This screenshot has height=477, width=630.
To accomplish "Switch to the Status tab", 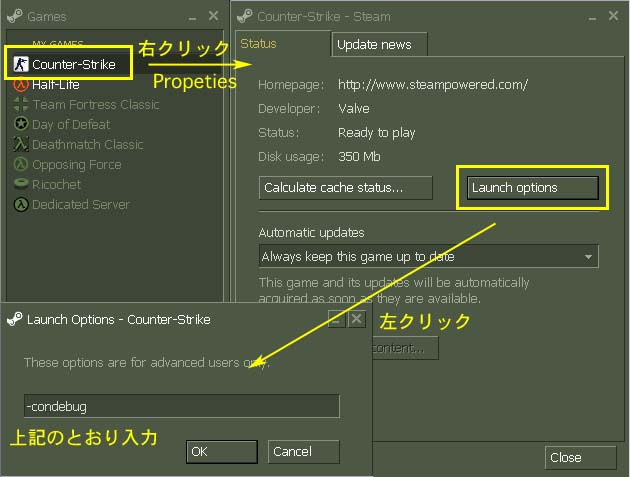I will (x=283, y=43).
